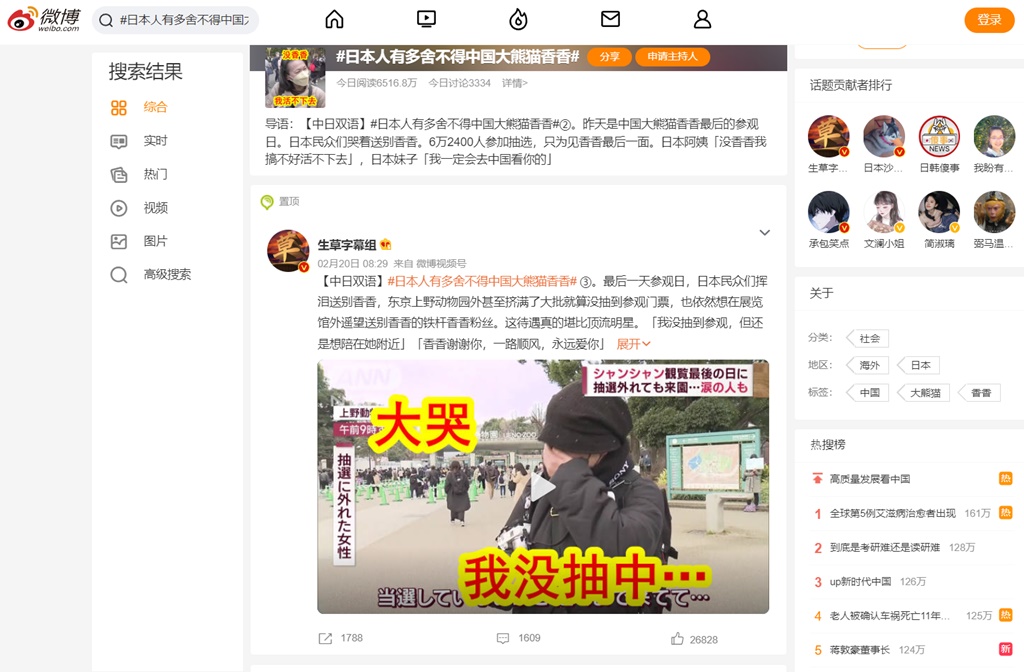Open hot search 全球第5例艾滋病治愈者出现
The height and width of the screenshot is (672, 1024).
tap(892, 513)
